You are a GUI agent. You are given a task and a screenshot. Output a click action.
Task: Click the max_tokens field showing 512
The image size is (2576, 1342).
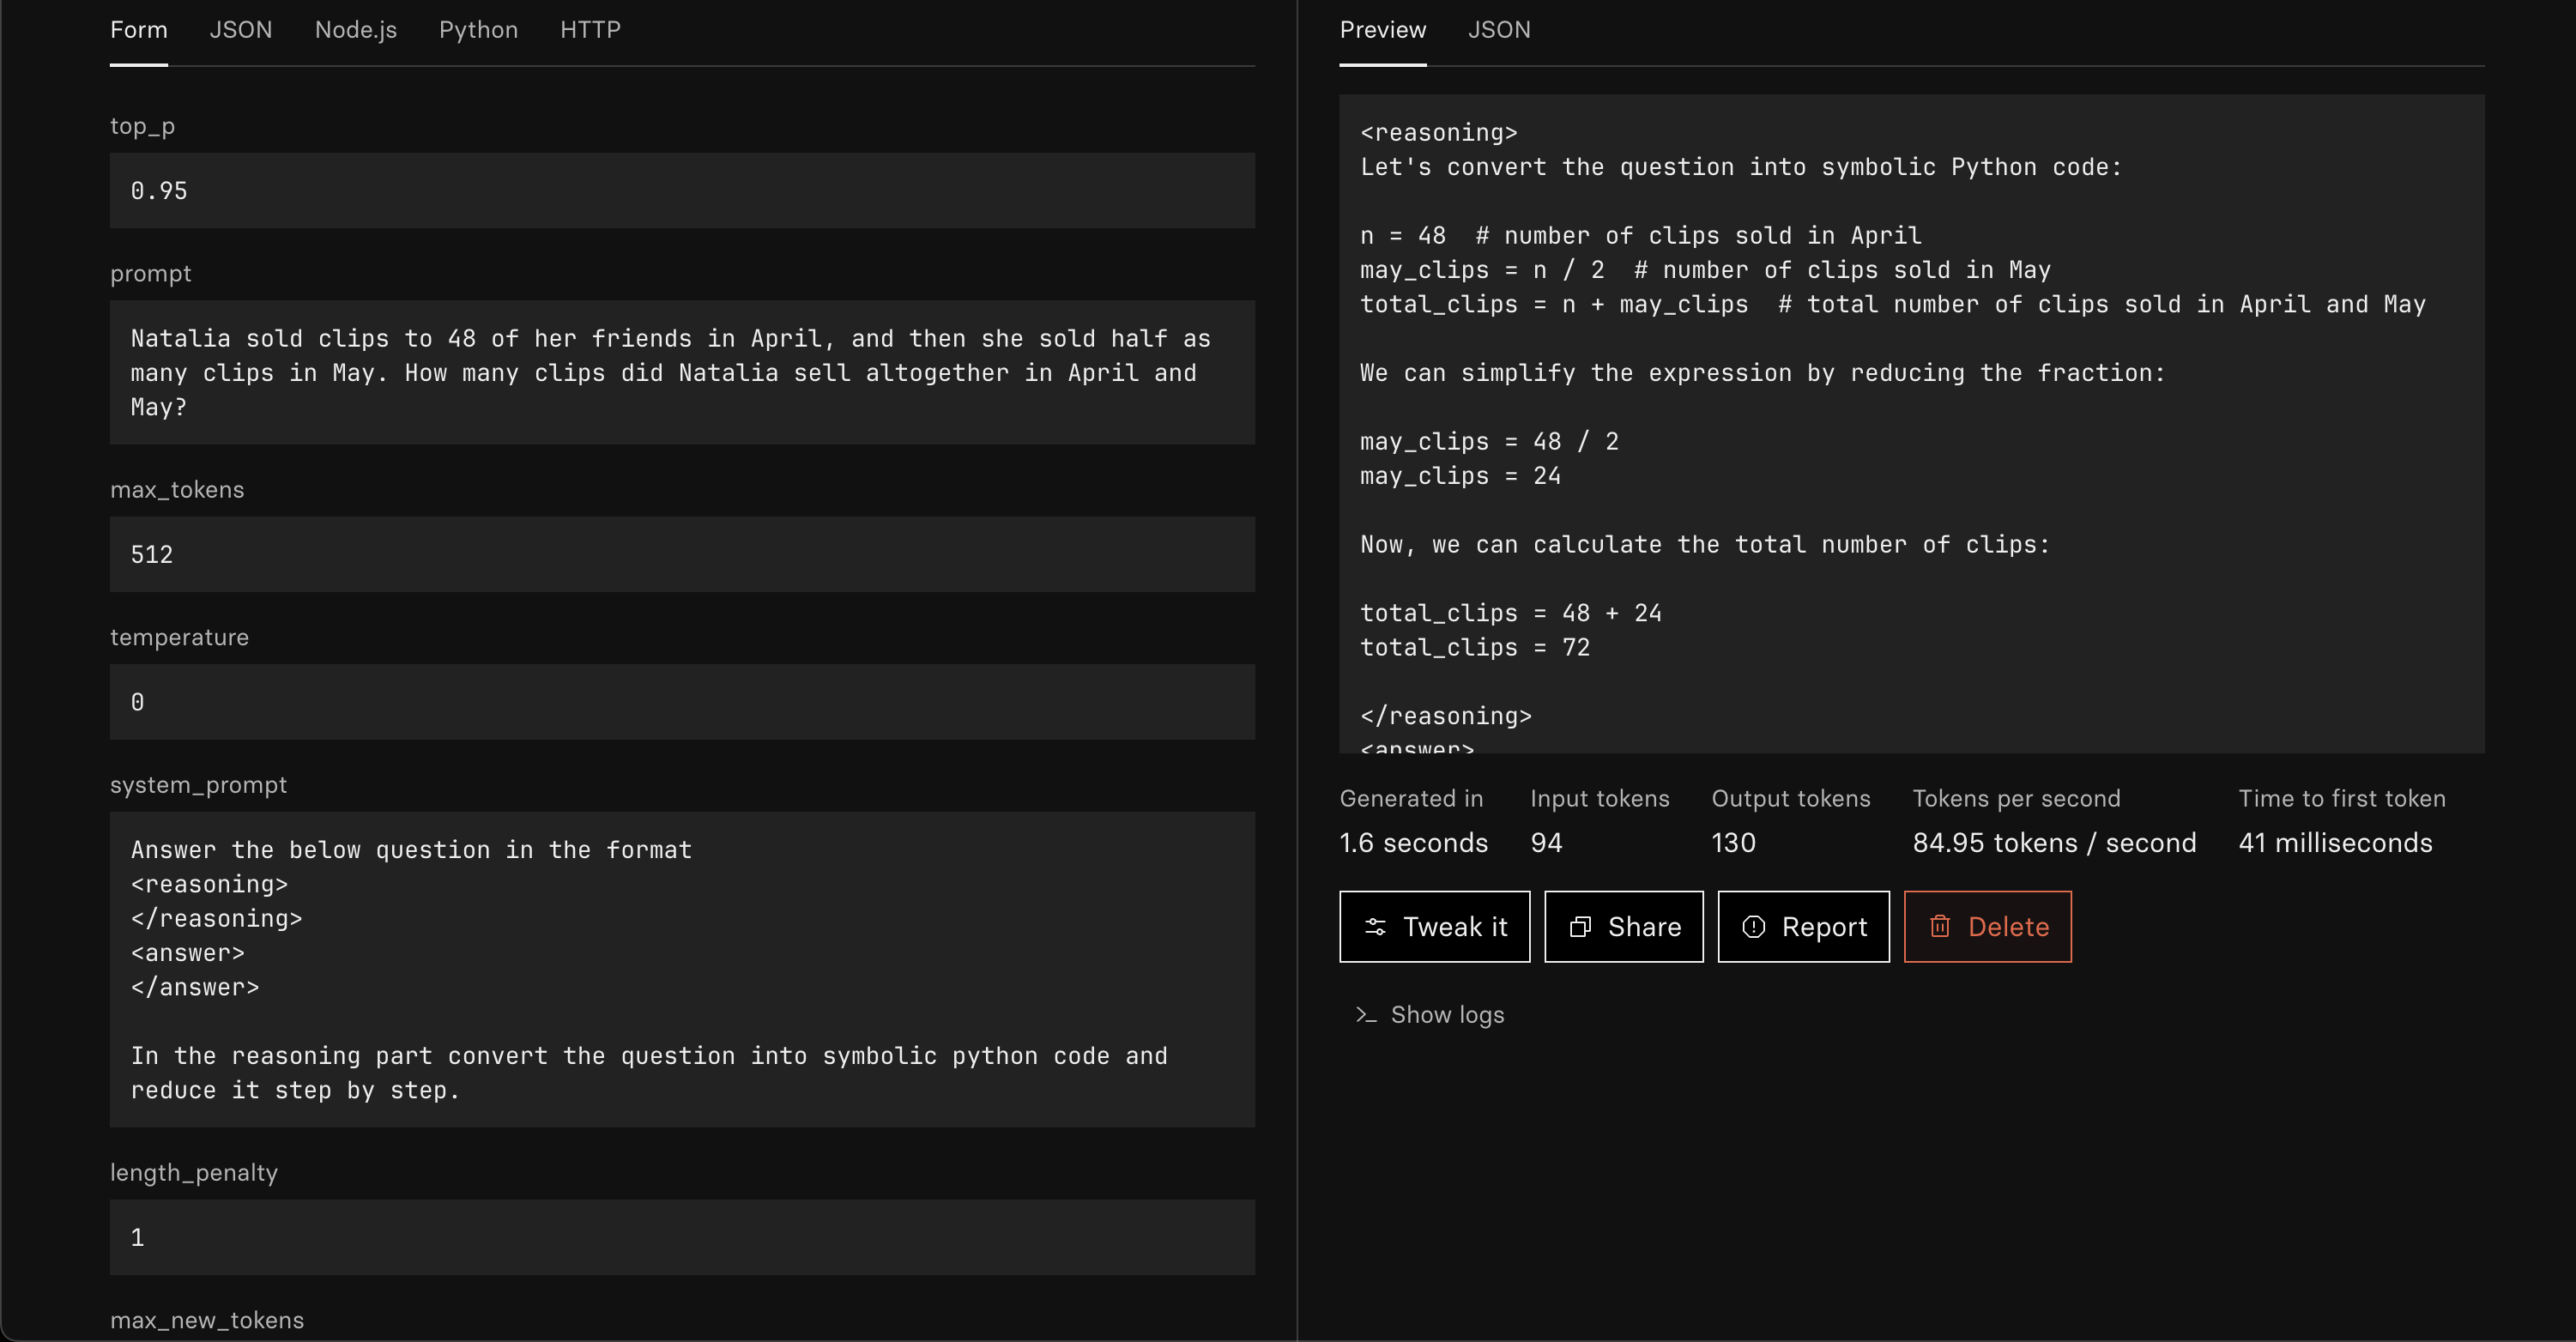(682, 554)
